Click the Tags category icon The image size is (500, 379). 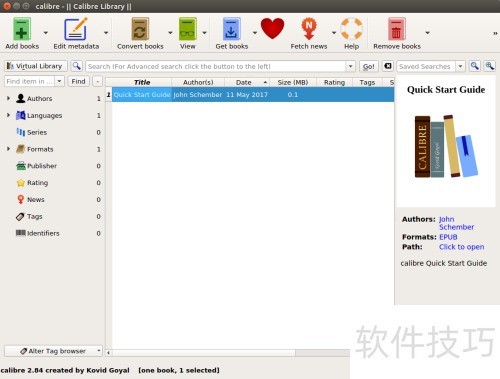click(x=21, y=216)
